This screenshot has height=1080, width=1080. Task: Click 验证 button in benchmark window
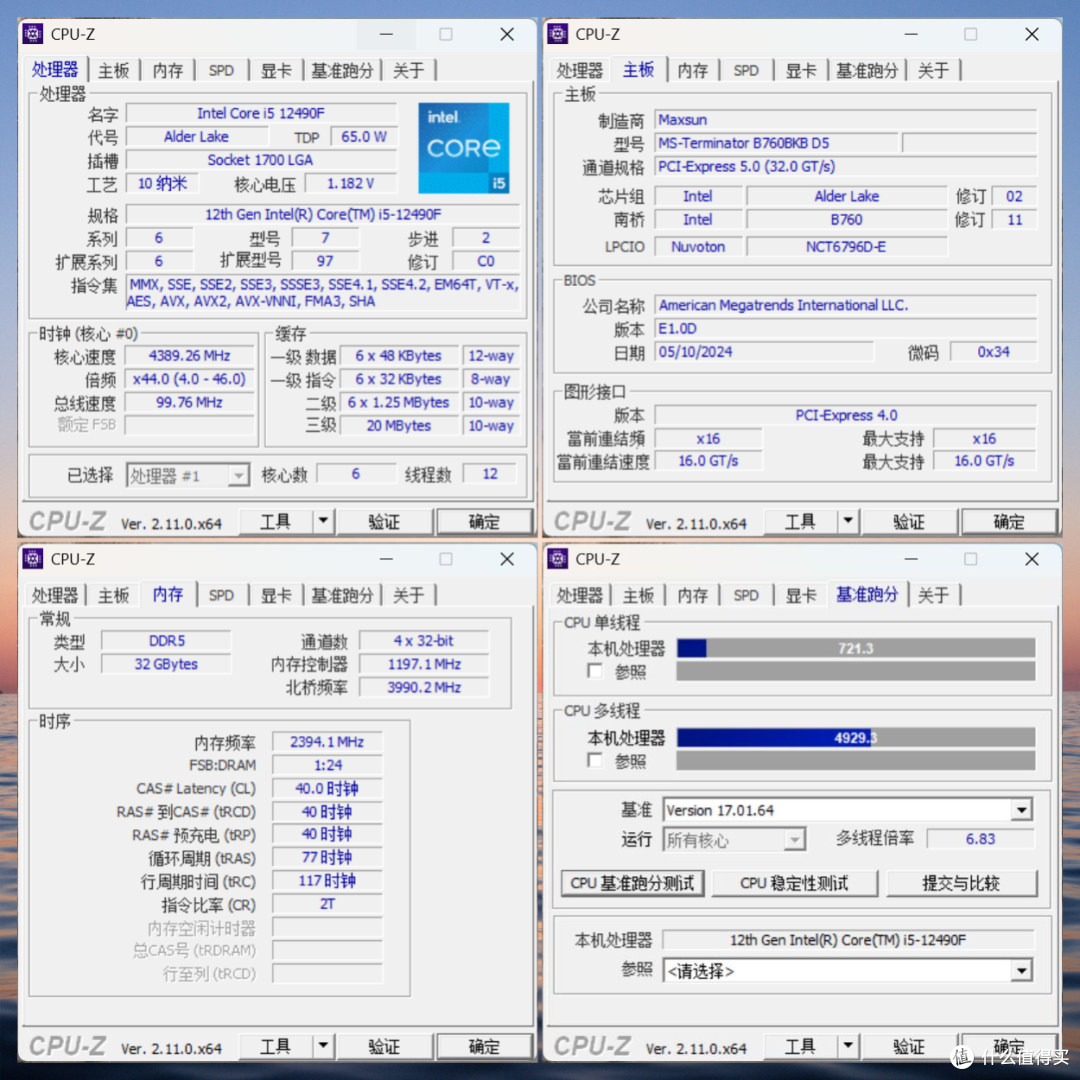coord(909,1046)
